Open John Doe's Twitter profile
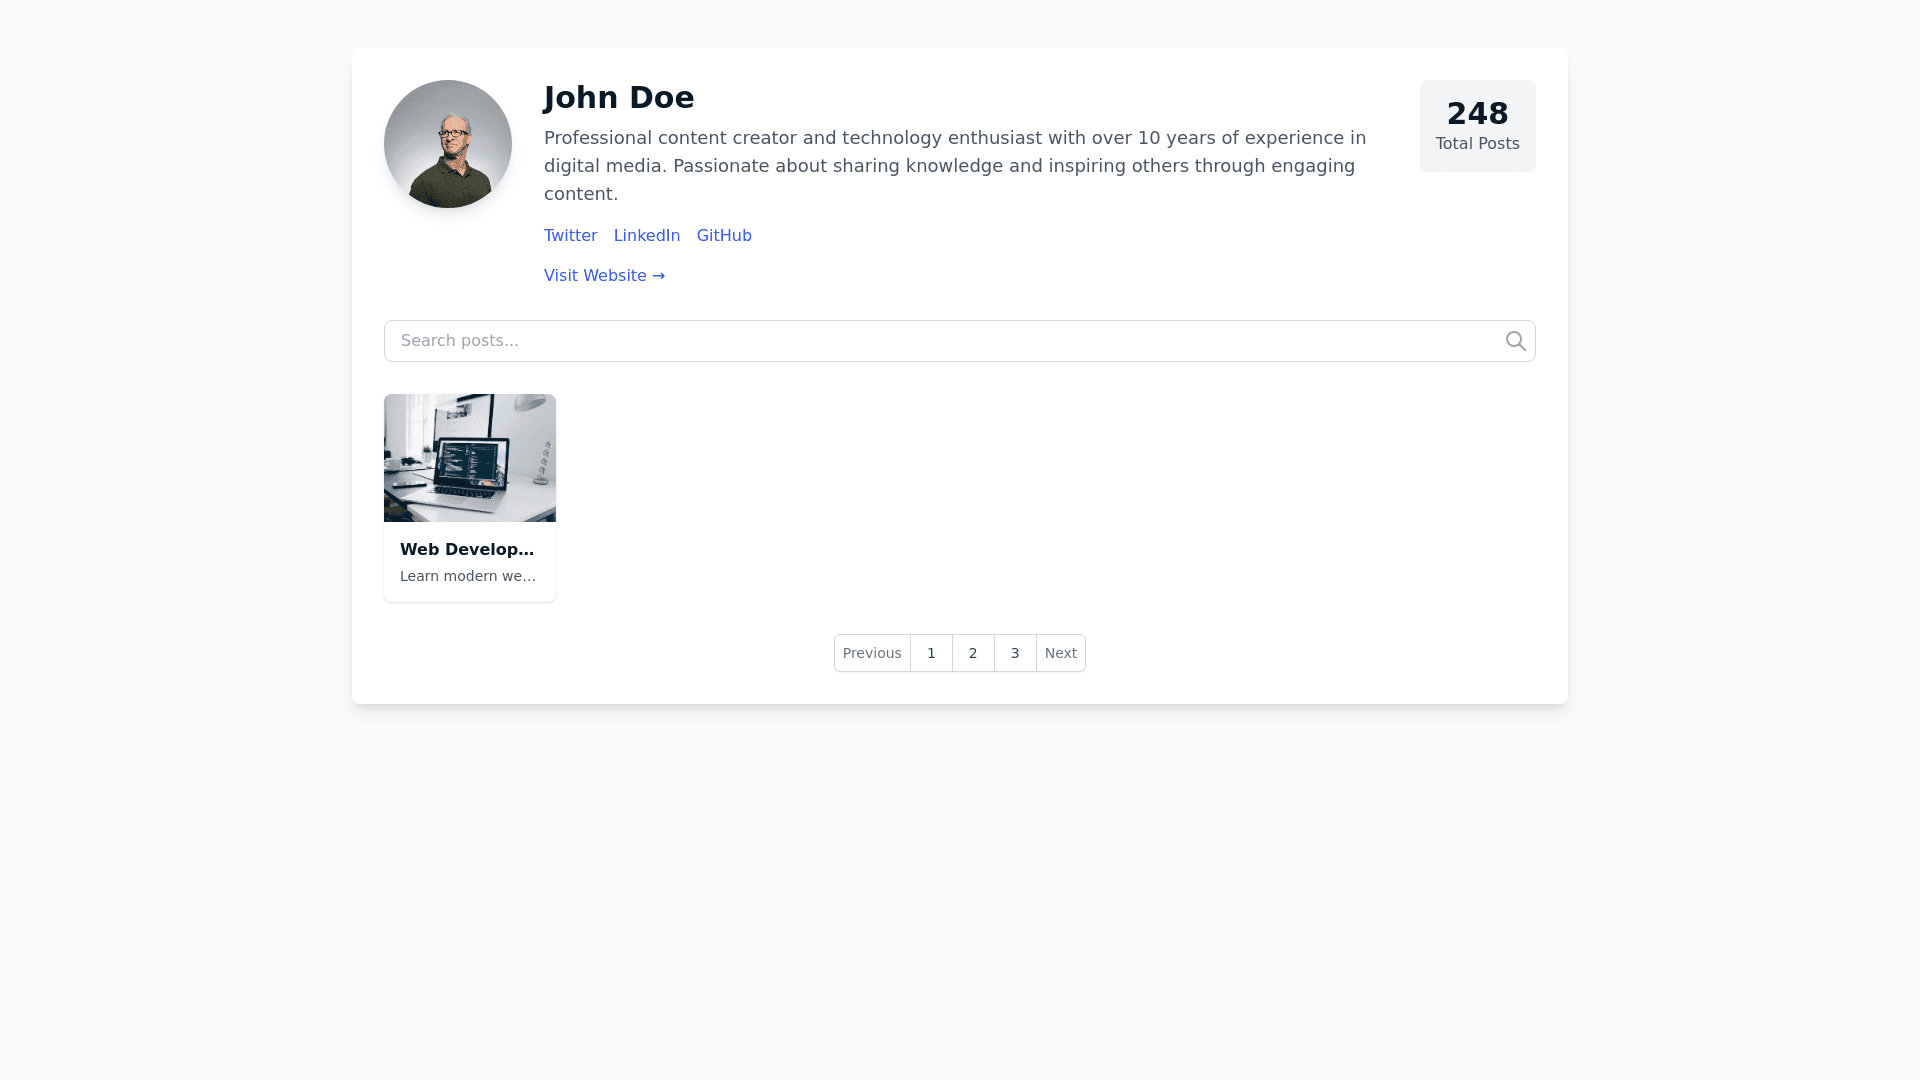1920x1080 pixels. pos(570,235)
